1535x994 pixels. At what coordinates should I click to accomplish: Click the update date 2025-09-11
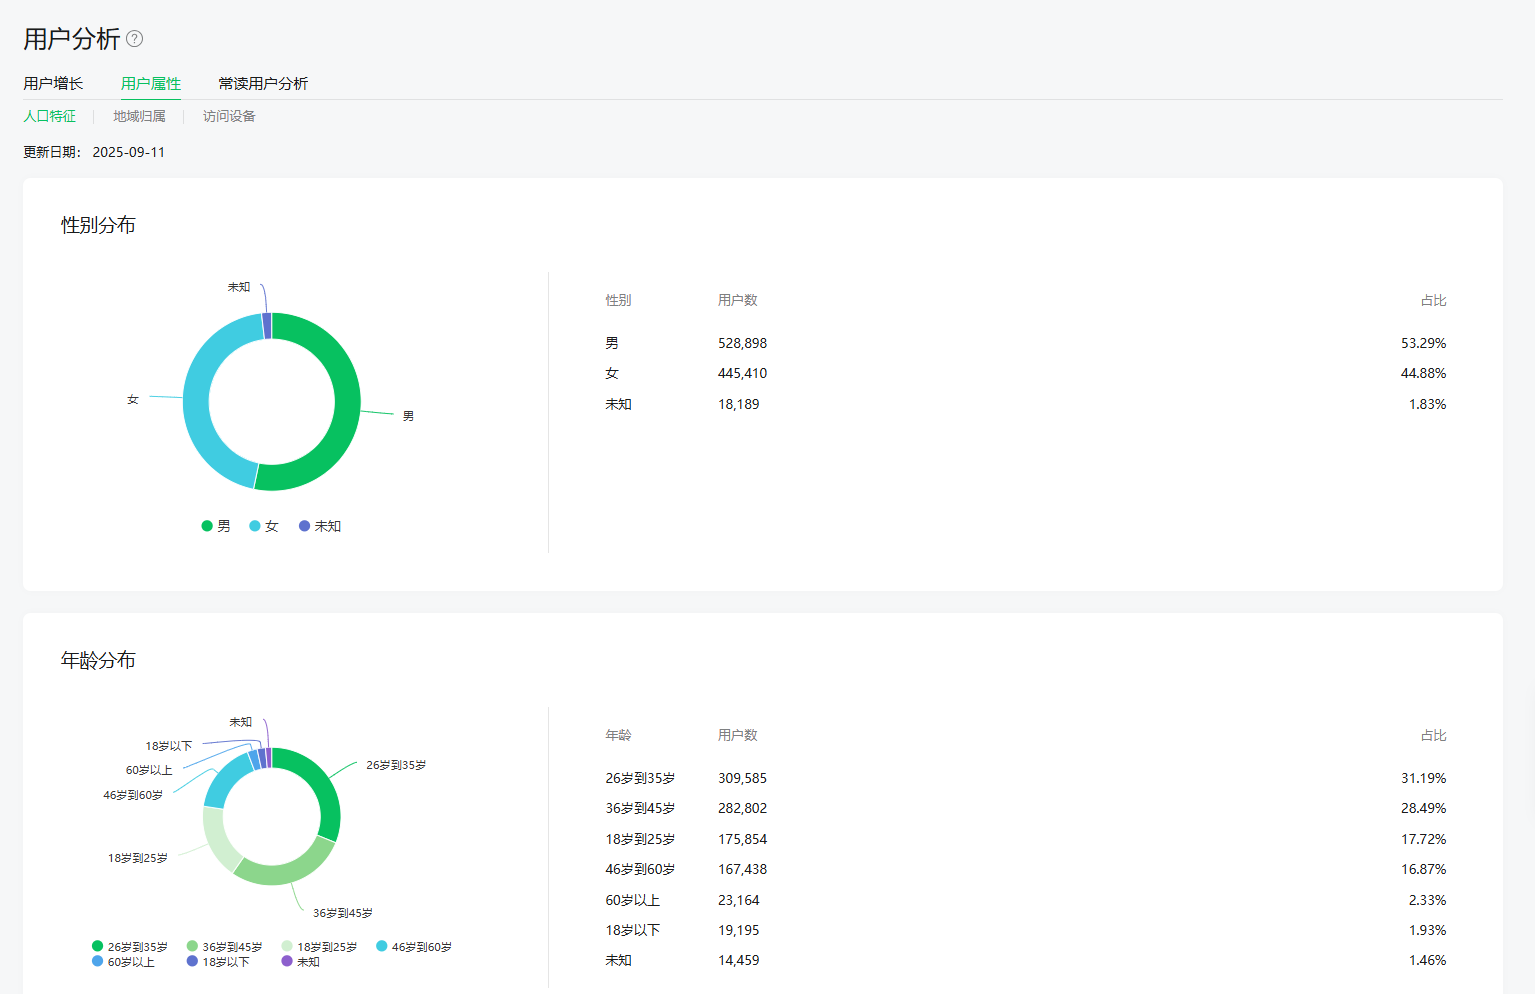(x=129, y=152)
